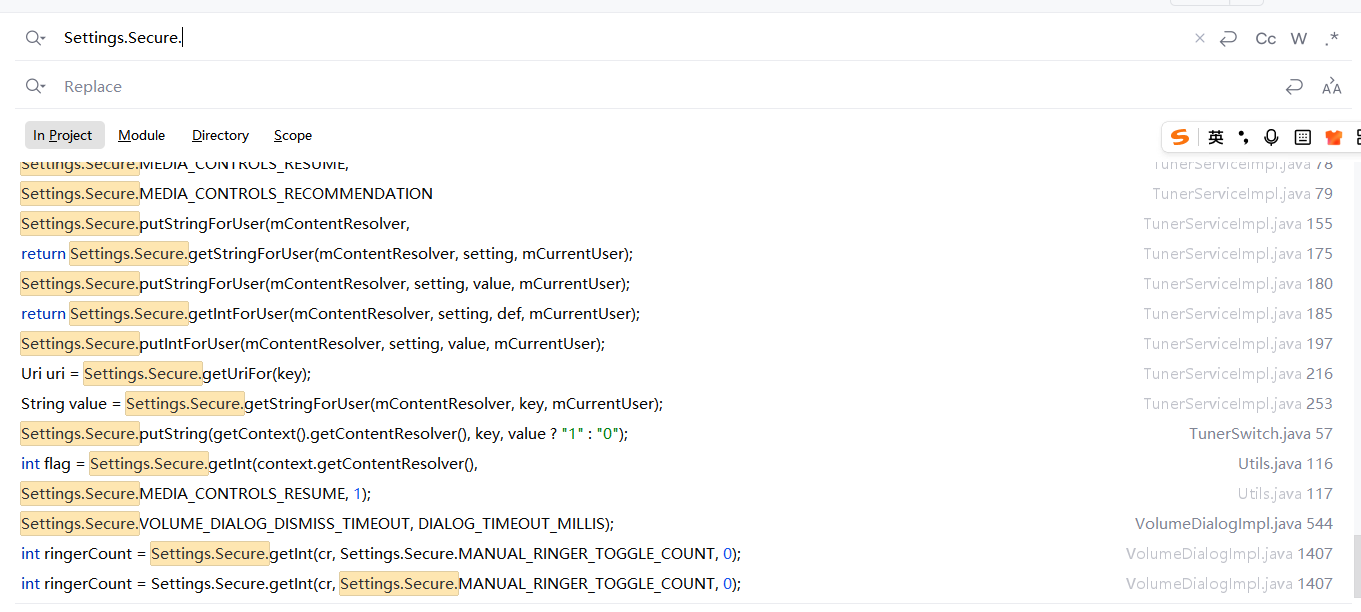Click file label TunerServiceImpl.java 197
1361x612 pixels.
click(x=1238, y=343)
